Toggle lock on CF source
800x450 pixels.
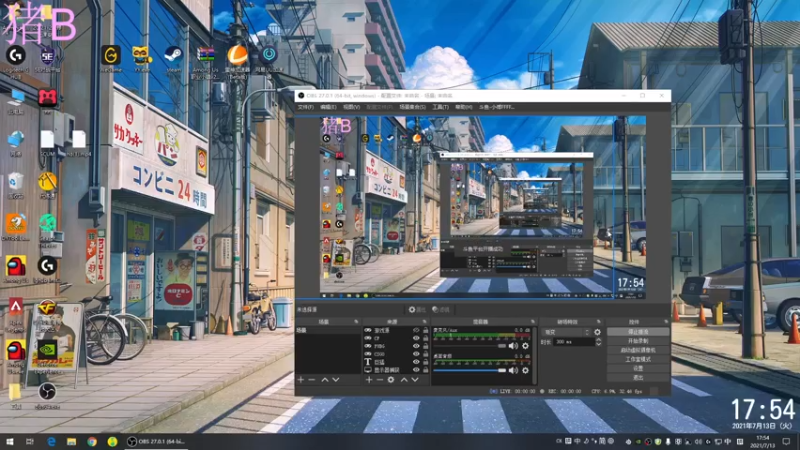[426, 338]
